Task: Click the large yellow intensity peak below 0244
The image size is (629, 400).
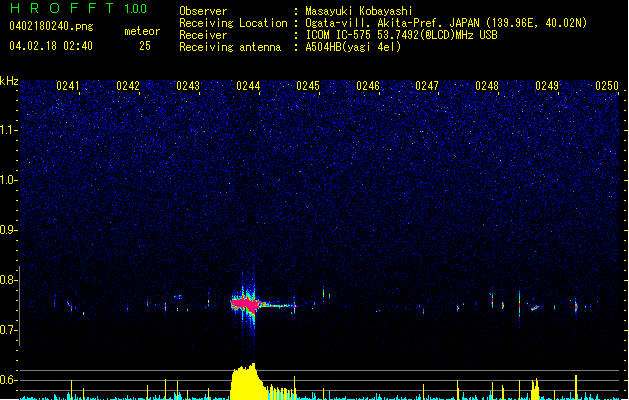Action: (x=246, y=382)
